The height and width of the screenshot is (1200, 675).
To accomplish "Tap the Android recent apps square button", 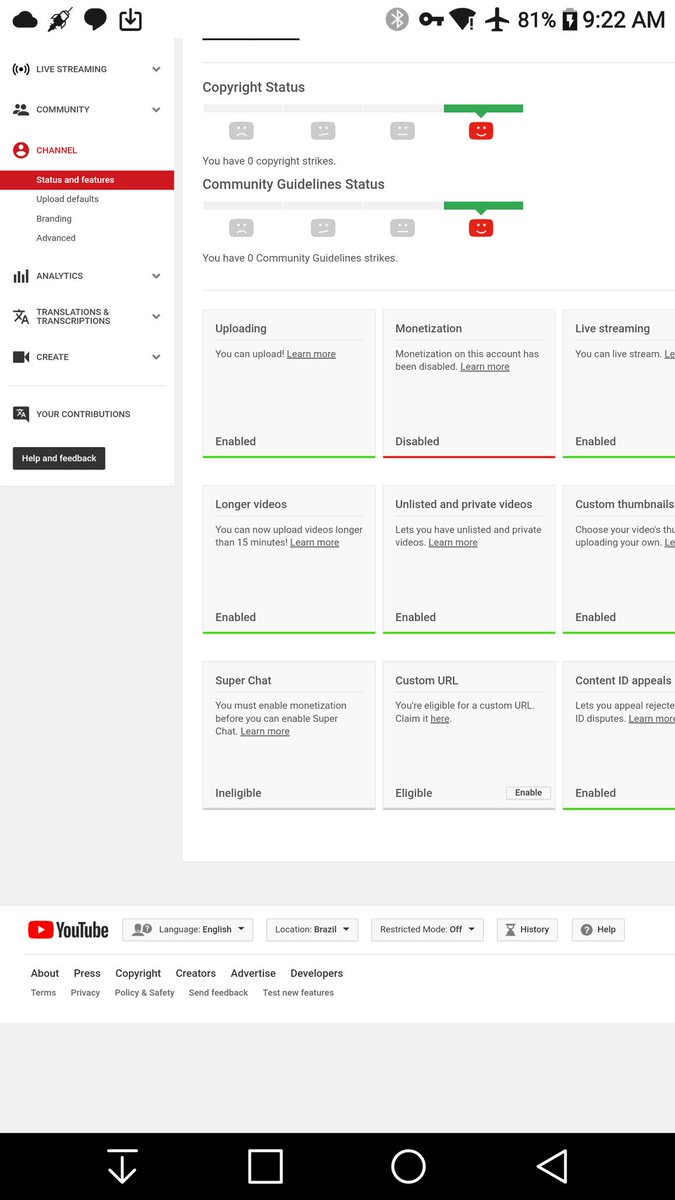I will (x=265, y=1166).
